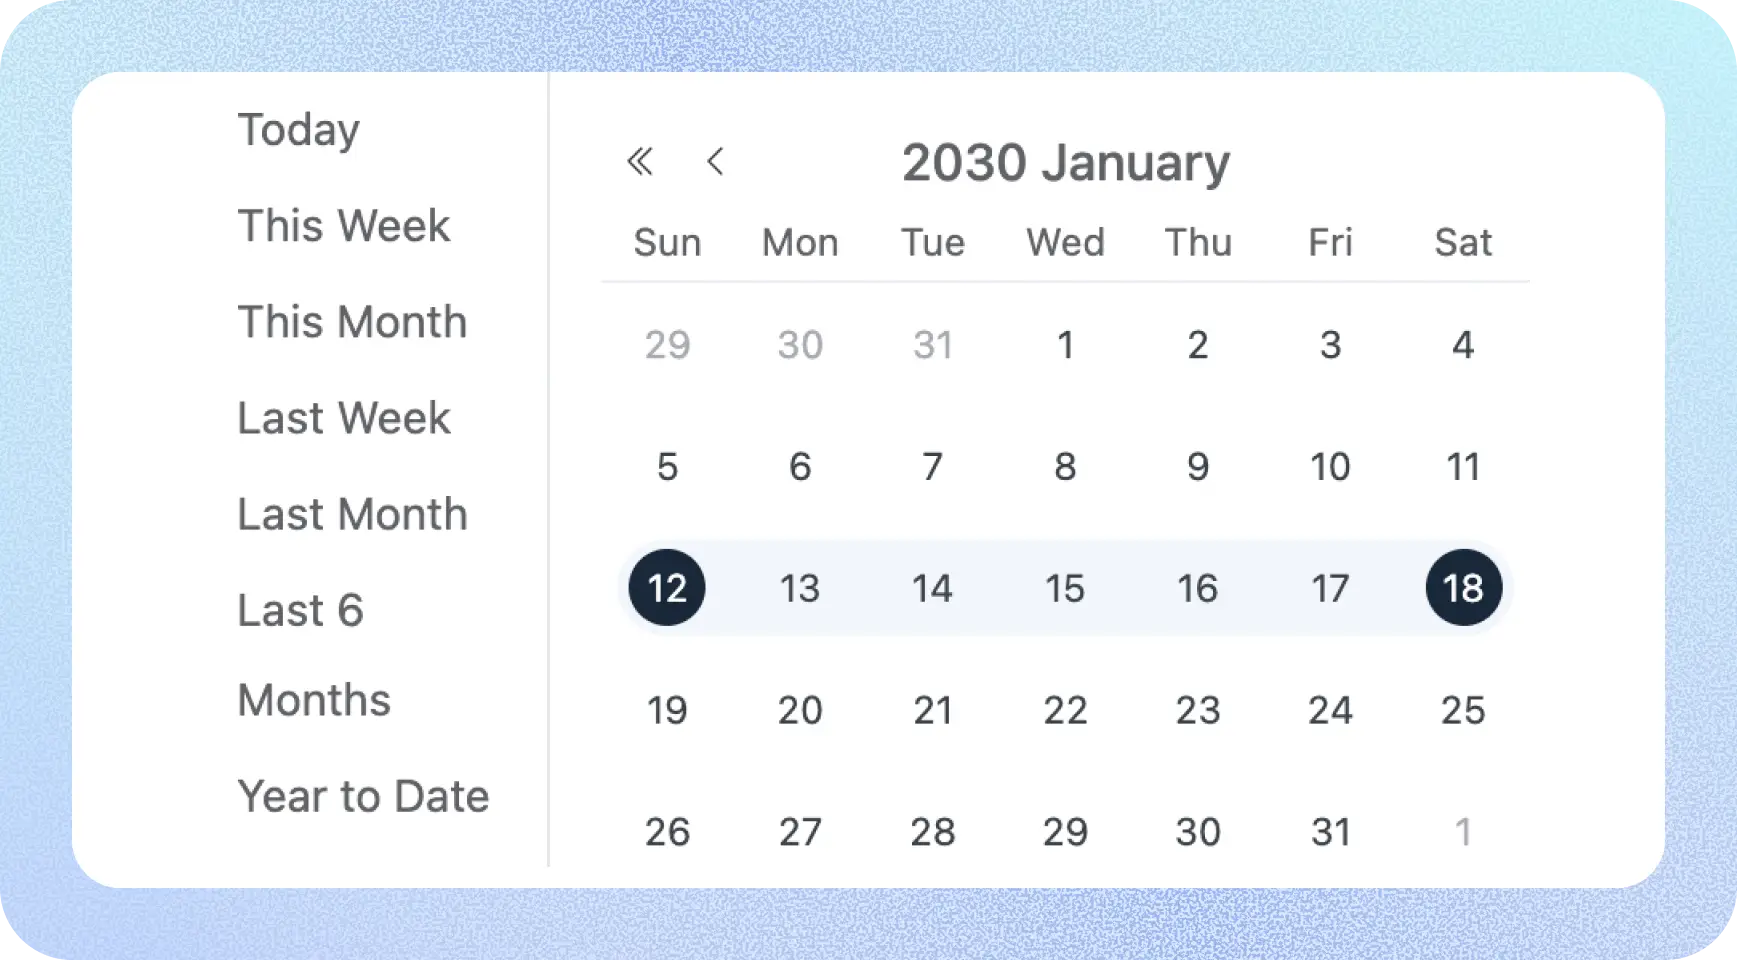This screenshot has height=960, width=1737.
Task: Pick the greyed-out February 1 date
Action: click(x=1463, y=831)
